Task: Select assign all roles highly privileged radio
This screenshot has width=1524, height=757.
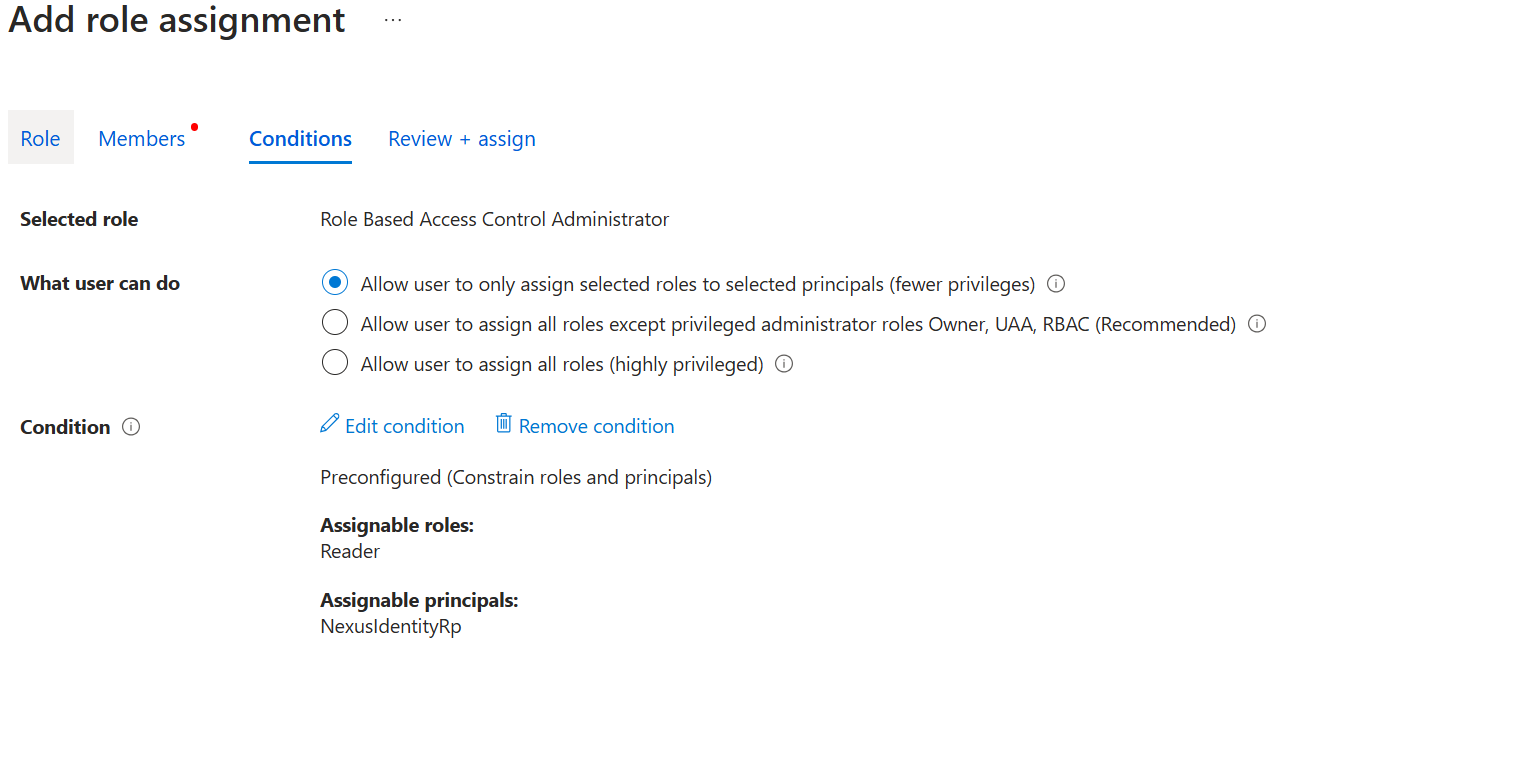Action: tap(335, 363)
